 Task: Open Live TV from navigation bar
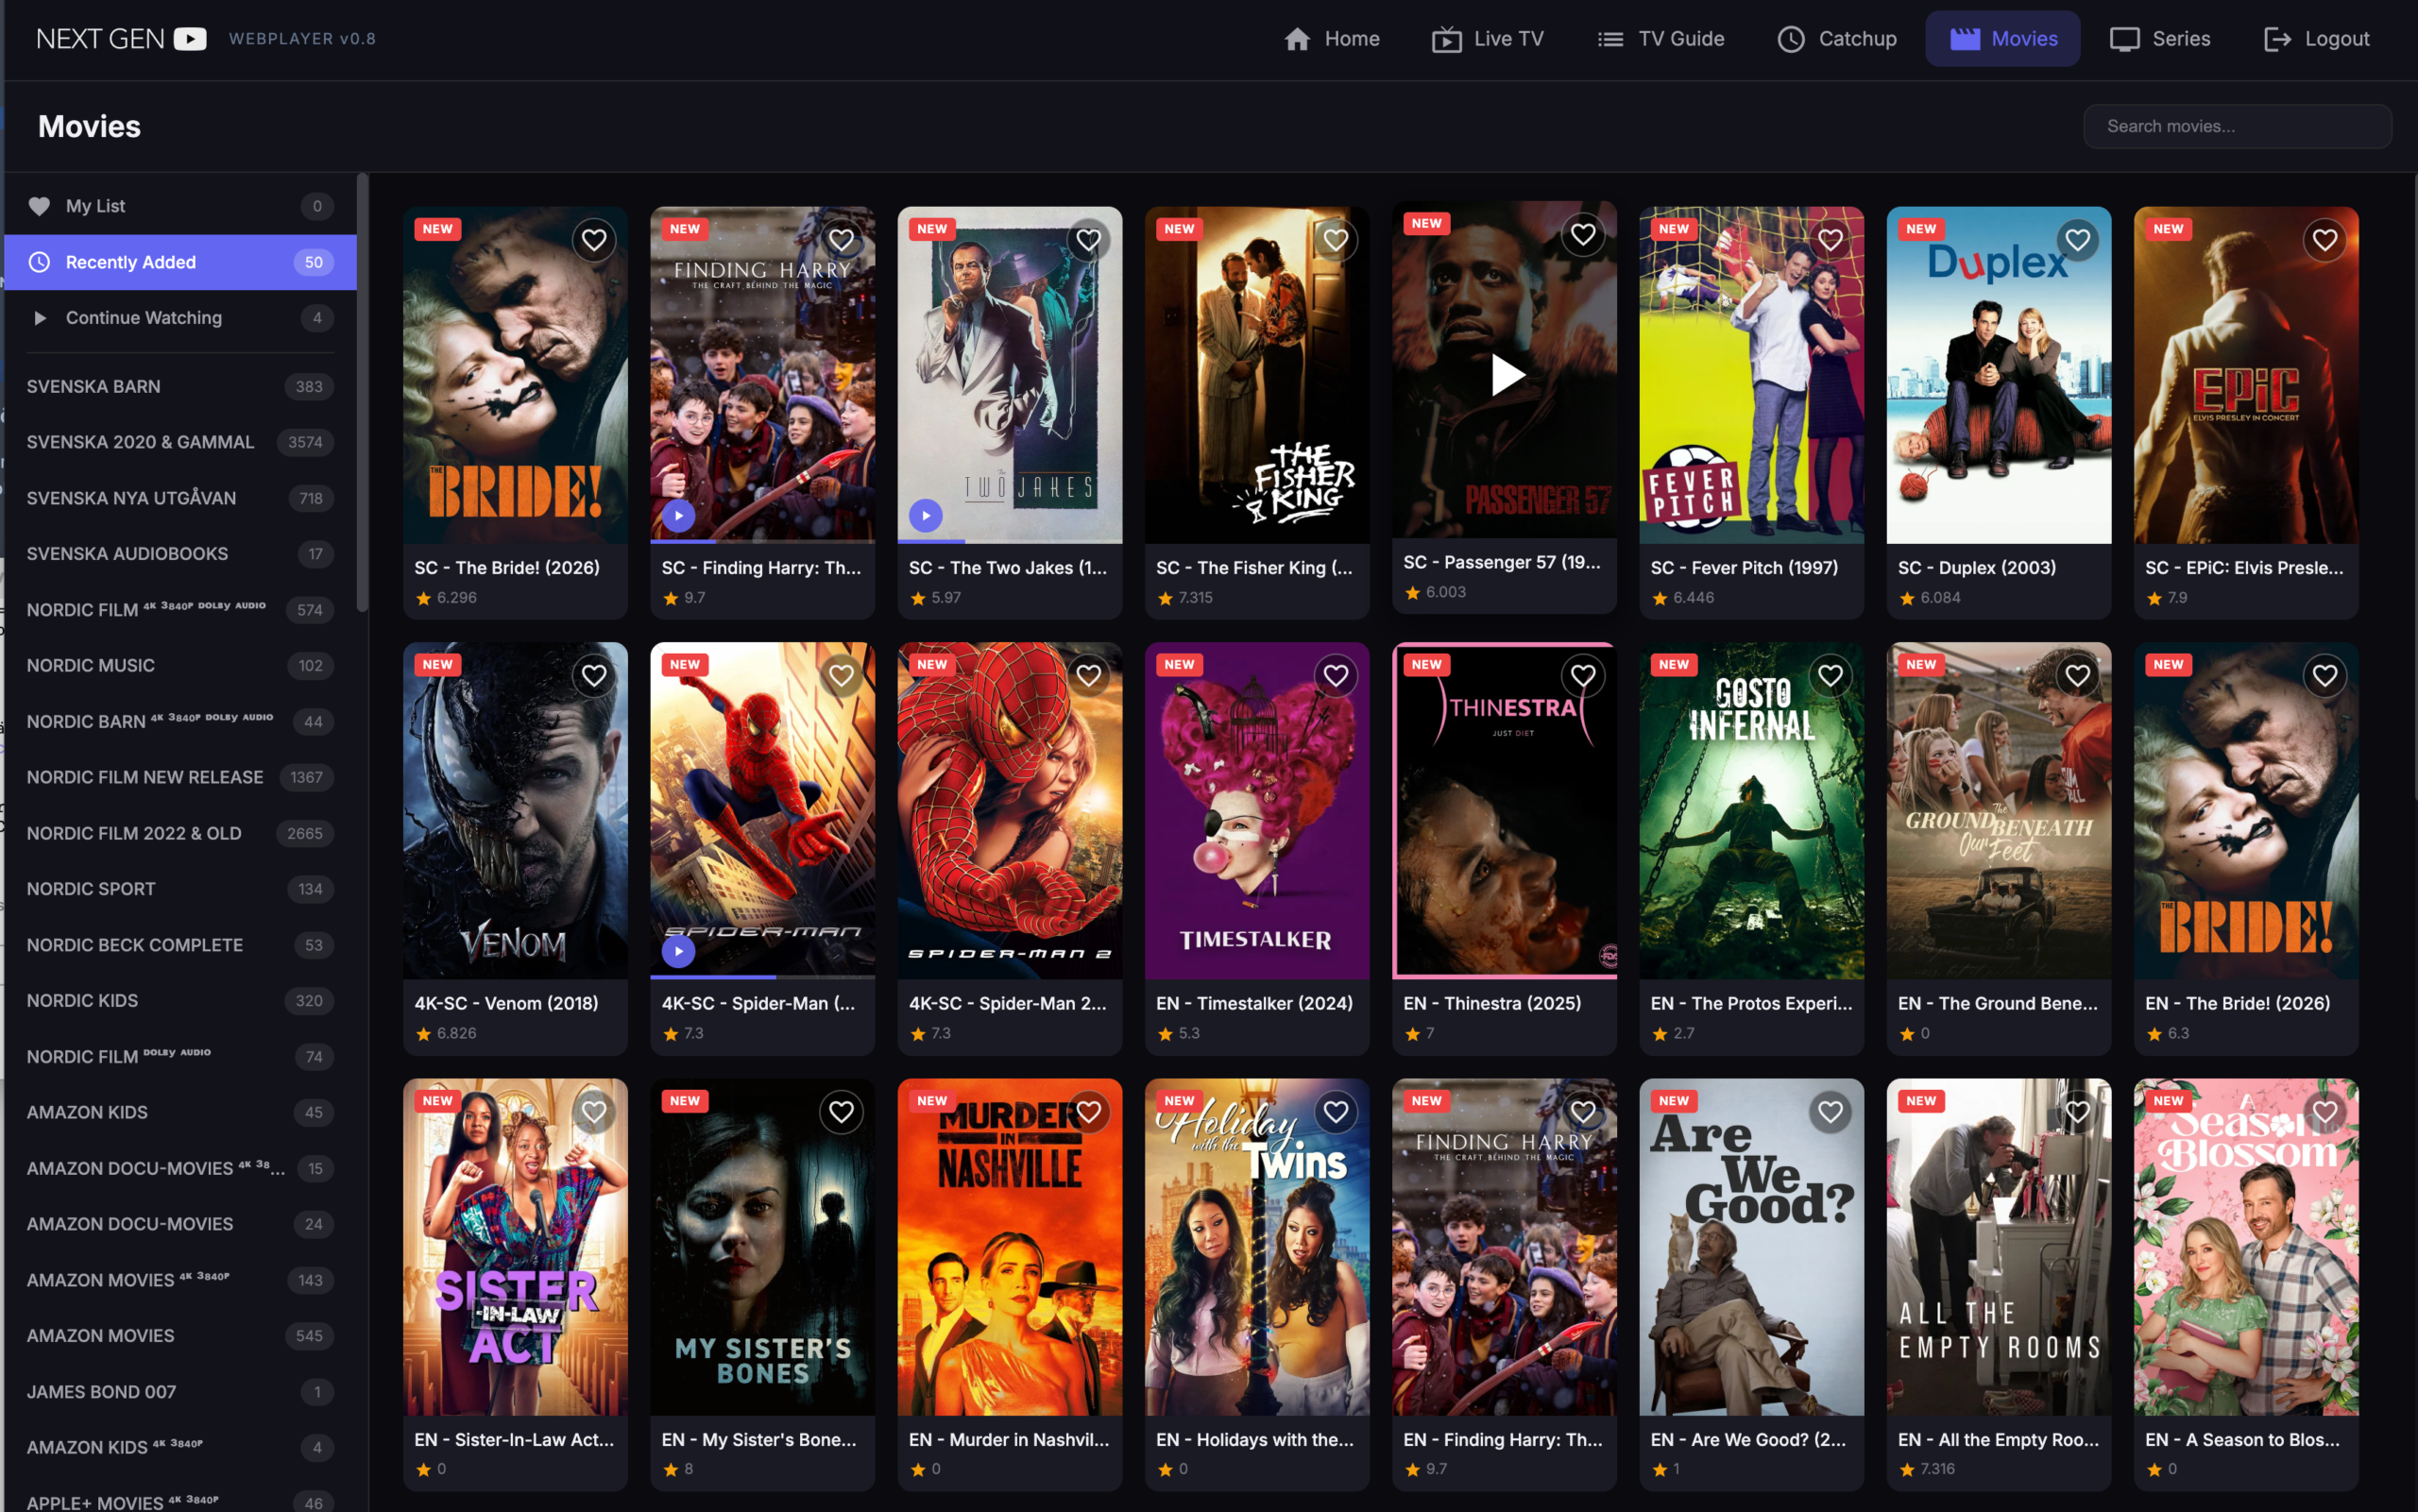pyautogui.click(x=1487, y=39)
